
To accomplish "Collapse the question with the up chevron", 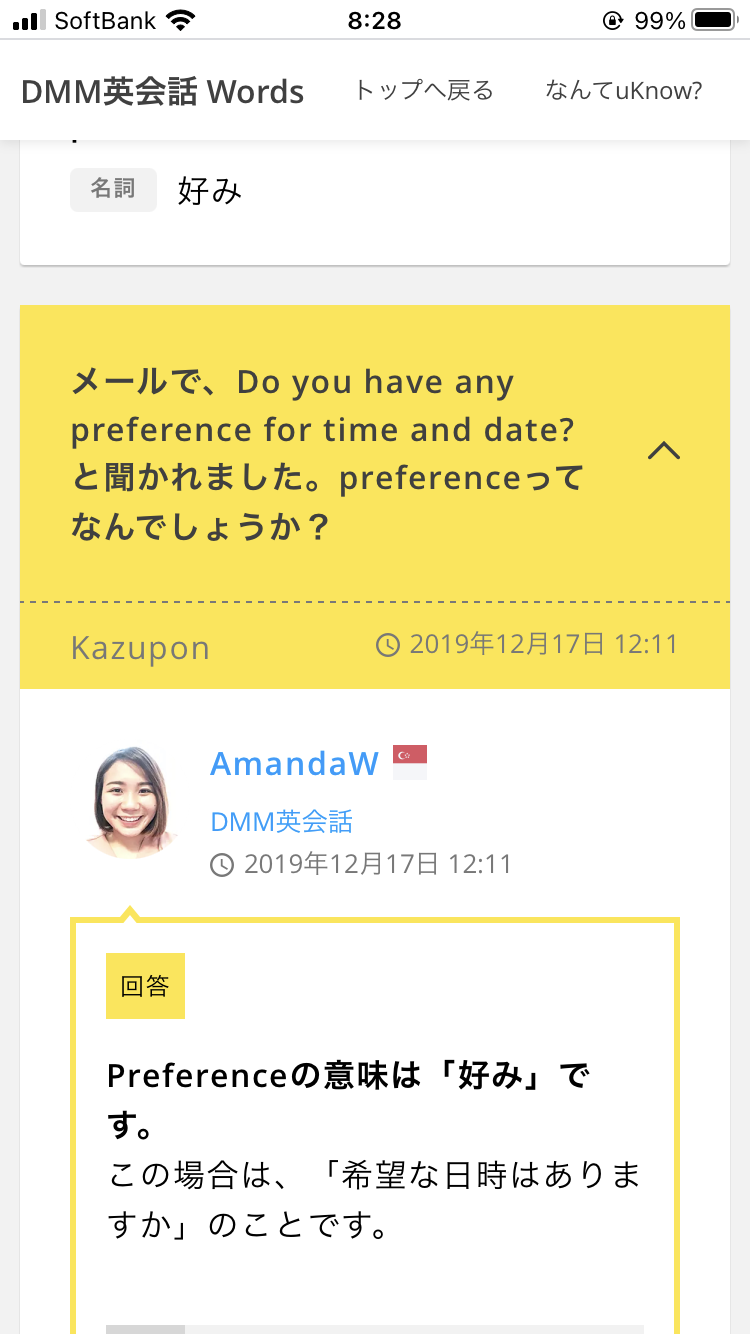I will click(664, 452).
